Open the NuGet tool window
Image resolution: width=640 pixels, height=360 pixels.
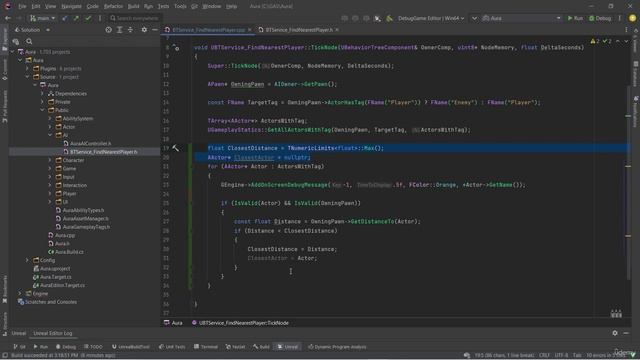click(x=236, y=347)
